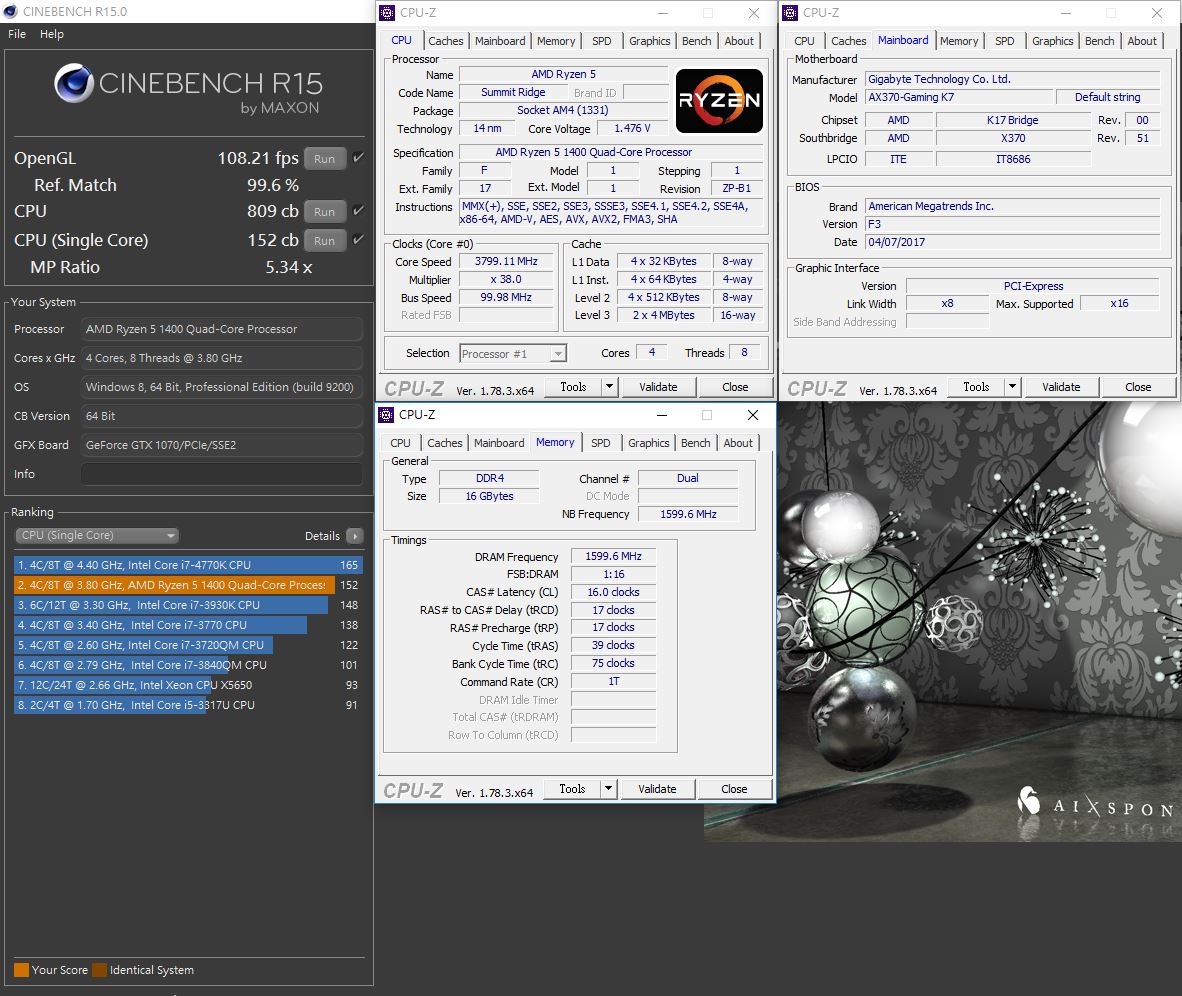Click the 'AX370-Gaming K7' model value
Image resolution: width=1182 pixels, height=996 pixels.
tap(959, 97)
